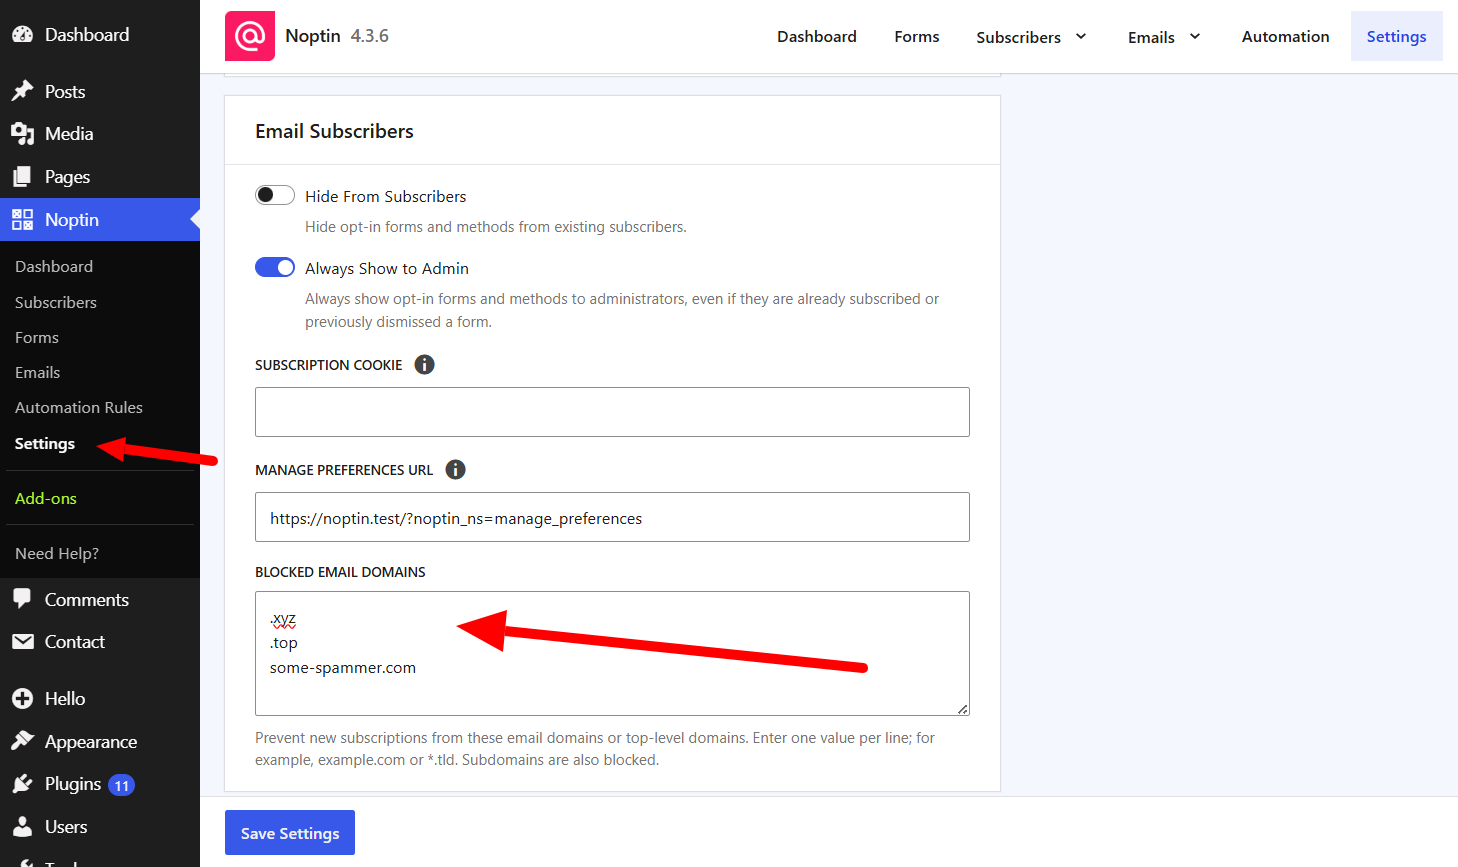Open Need Help? in sidebar
The width and height of the screenshot is (1458, 867).
tap(57, 553)
